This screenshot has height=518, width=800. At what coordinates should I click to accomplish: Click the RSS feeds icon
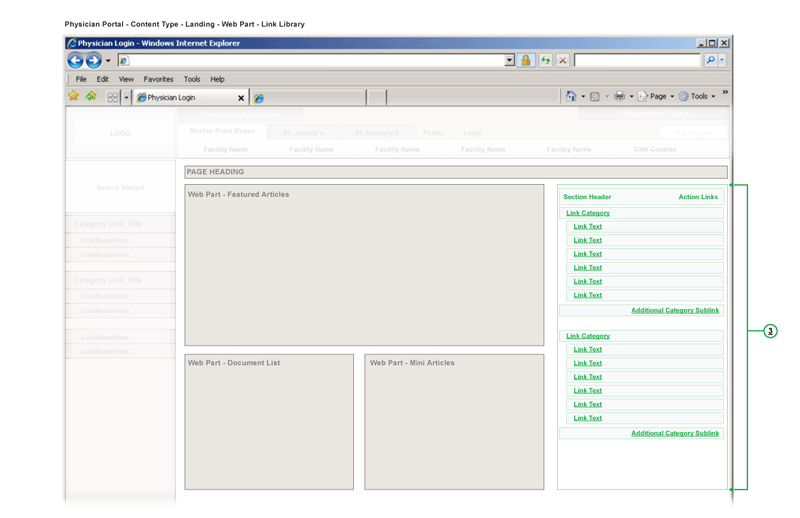coord(595,96)
